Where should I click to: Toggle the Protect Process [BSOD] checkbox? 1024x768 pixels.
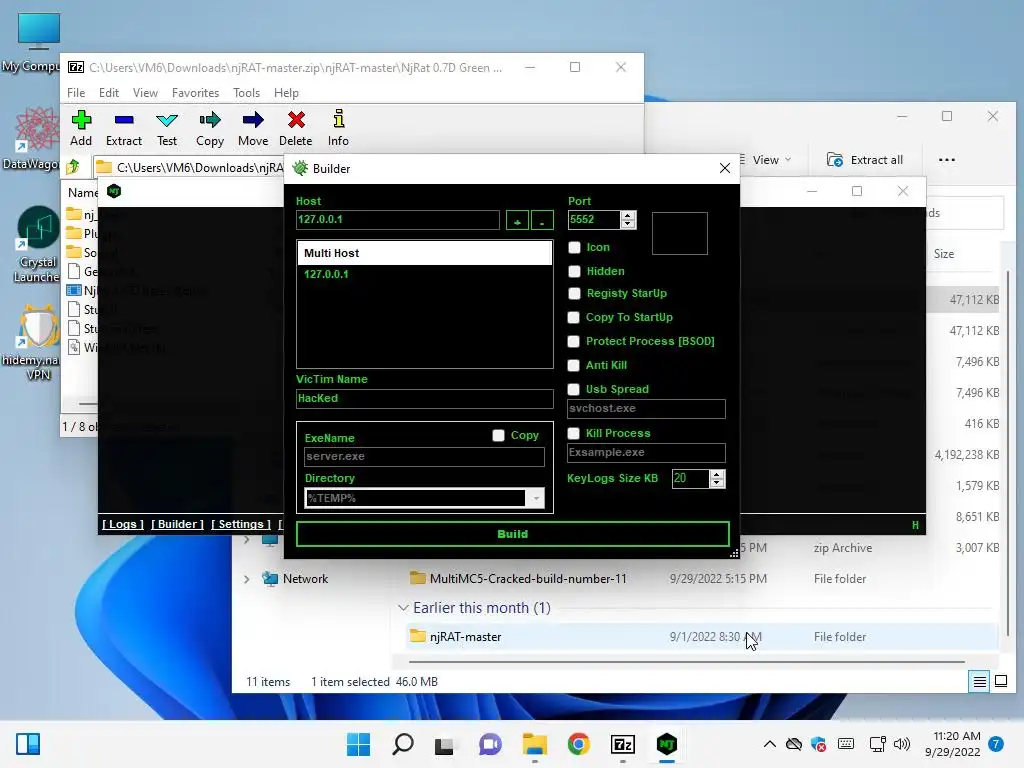tap(573, 341)
